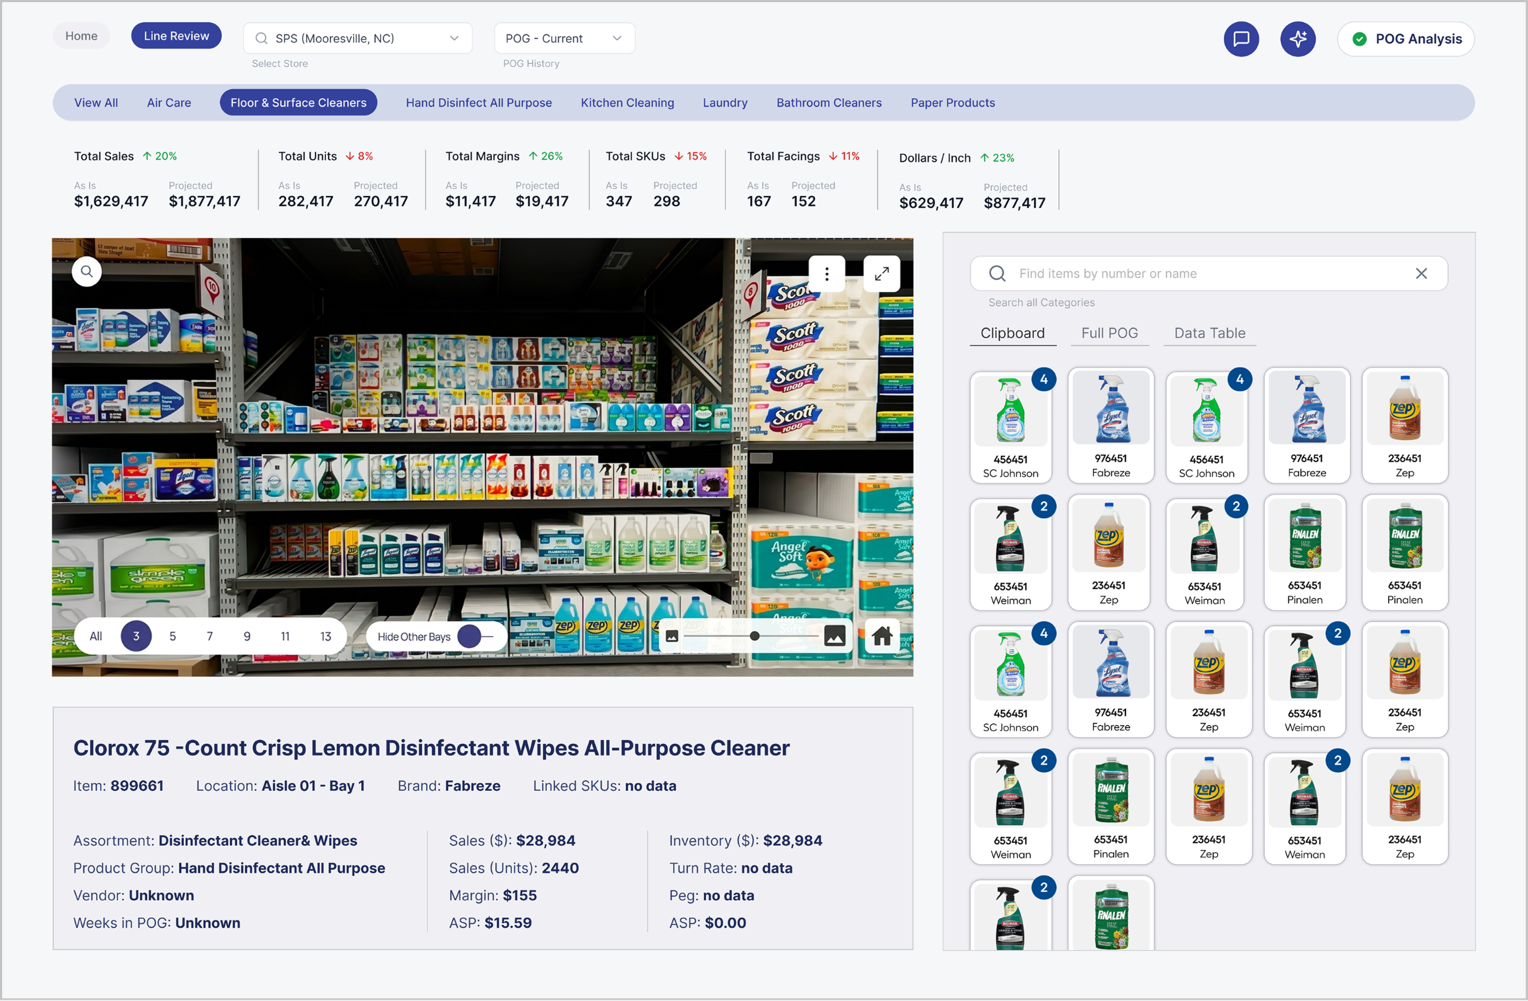Select Fabreze 976451 item in third row
The width and height of the screenshot is (1528, 1001).
click(1111, 680)
